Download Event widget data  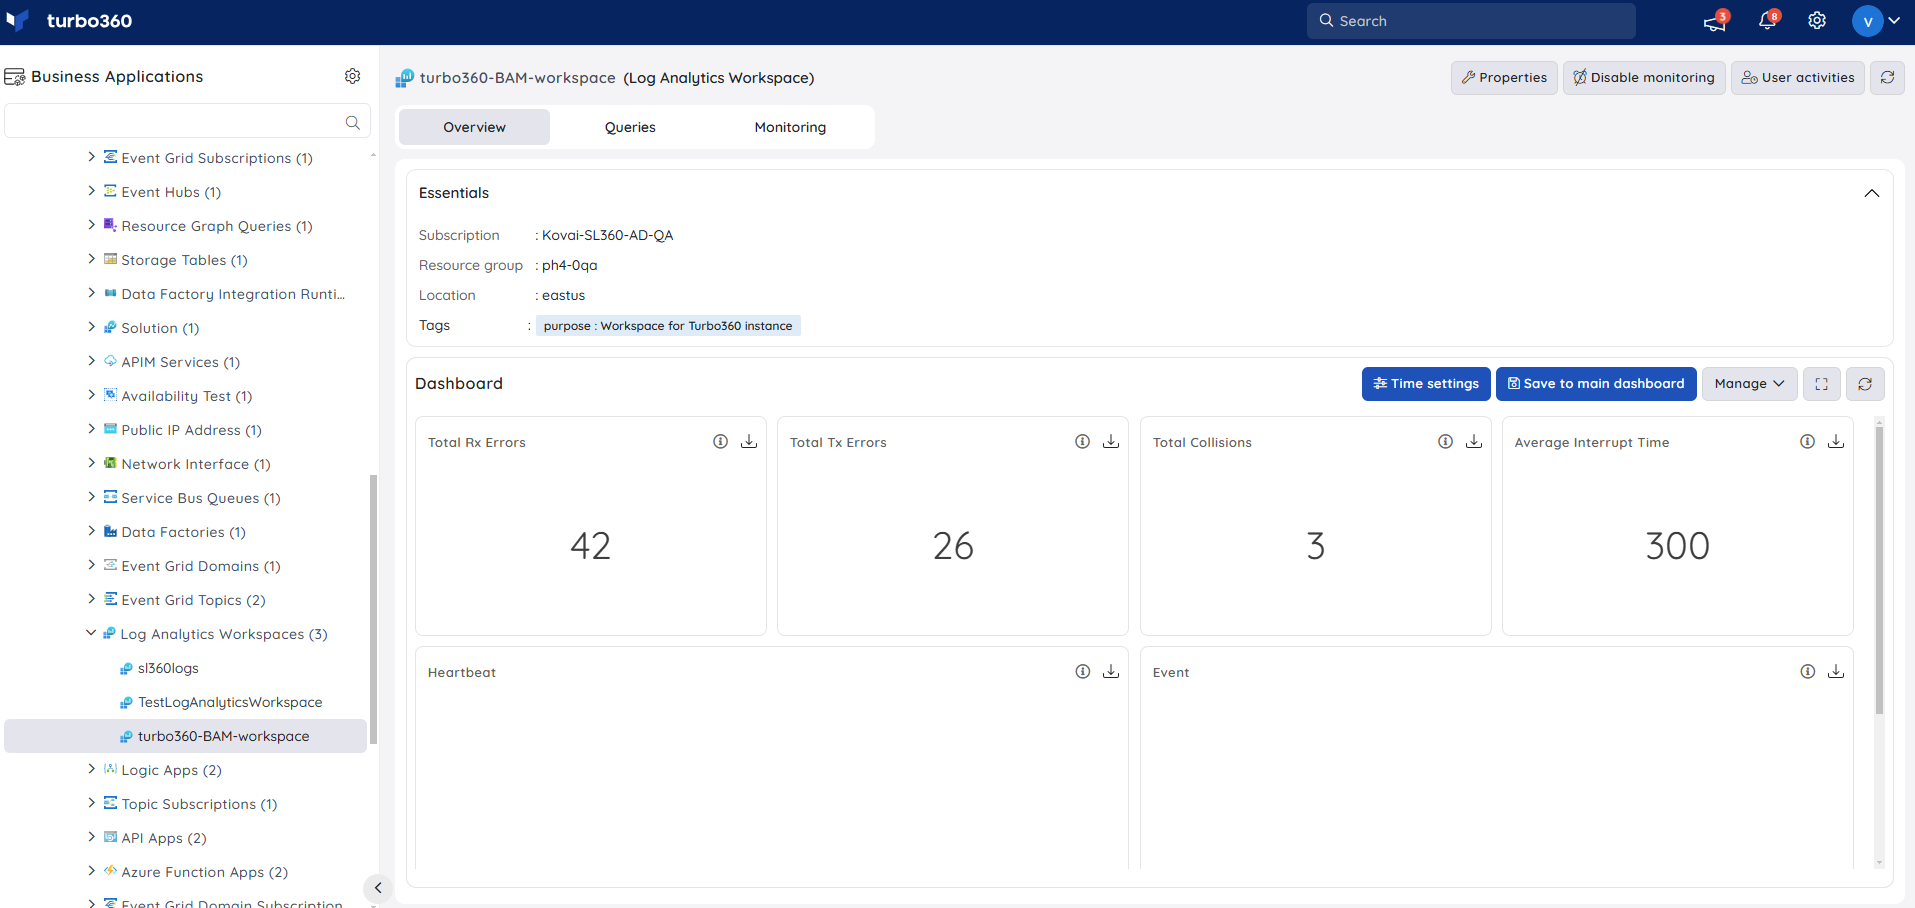click(1836, 672)
